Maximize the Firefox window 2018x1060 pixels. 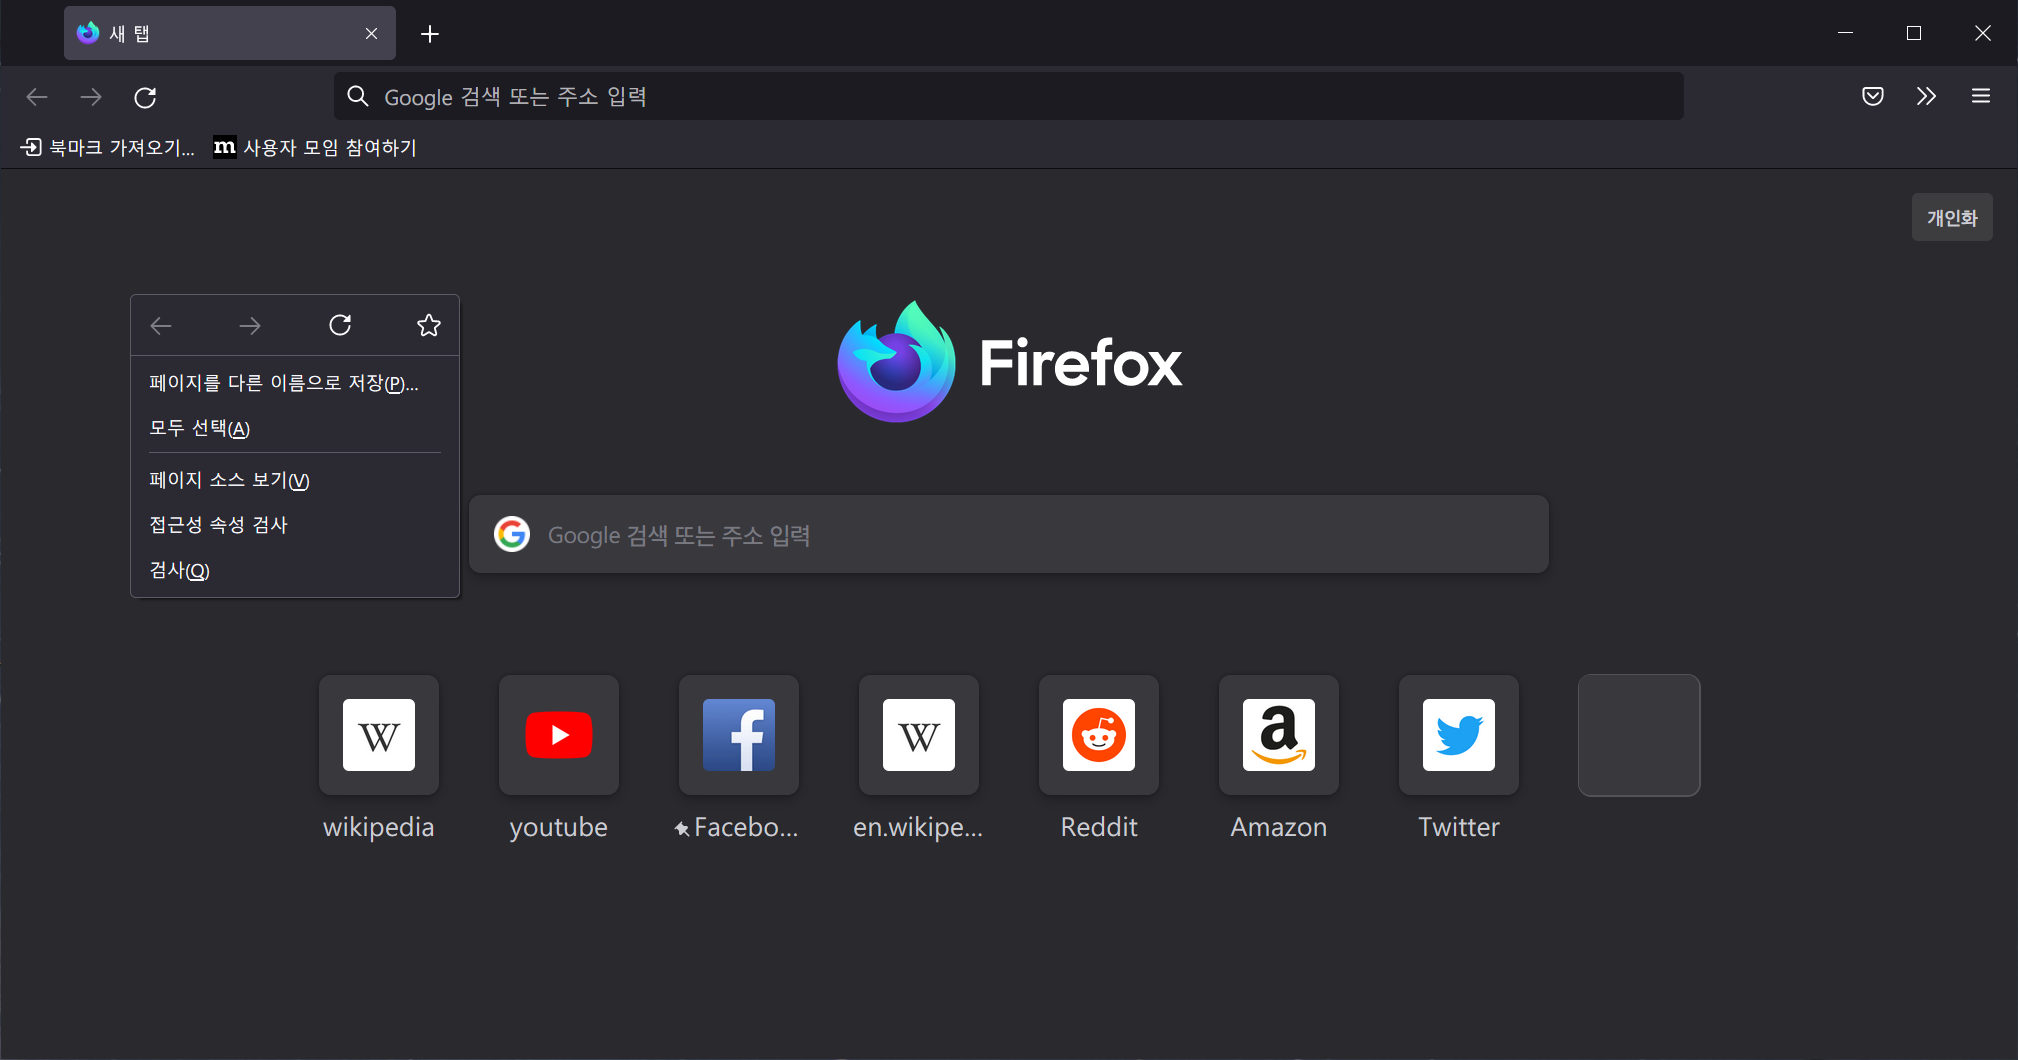click(1914, 33)
